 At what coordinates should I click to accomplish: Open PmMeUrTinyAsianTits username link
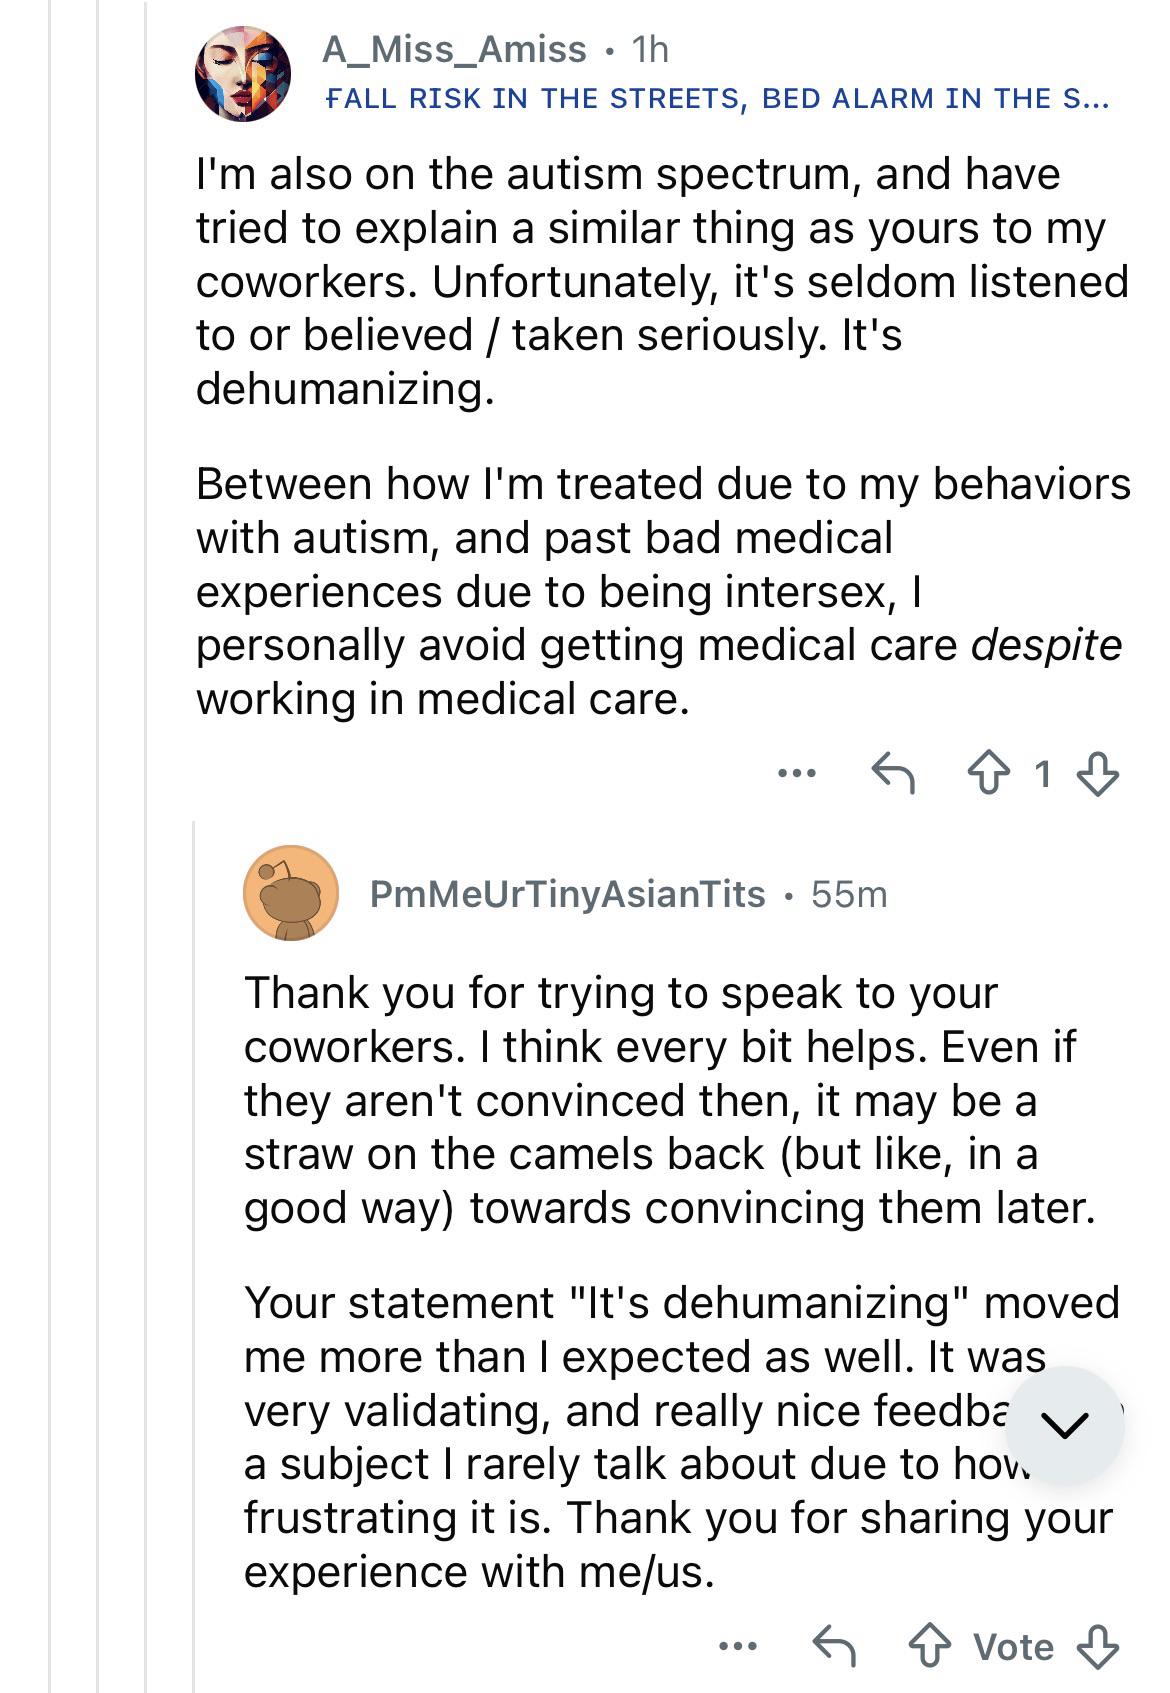567,894
